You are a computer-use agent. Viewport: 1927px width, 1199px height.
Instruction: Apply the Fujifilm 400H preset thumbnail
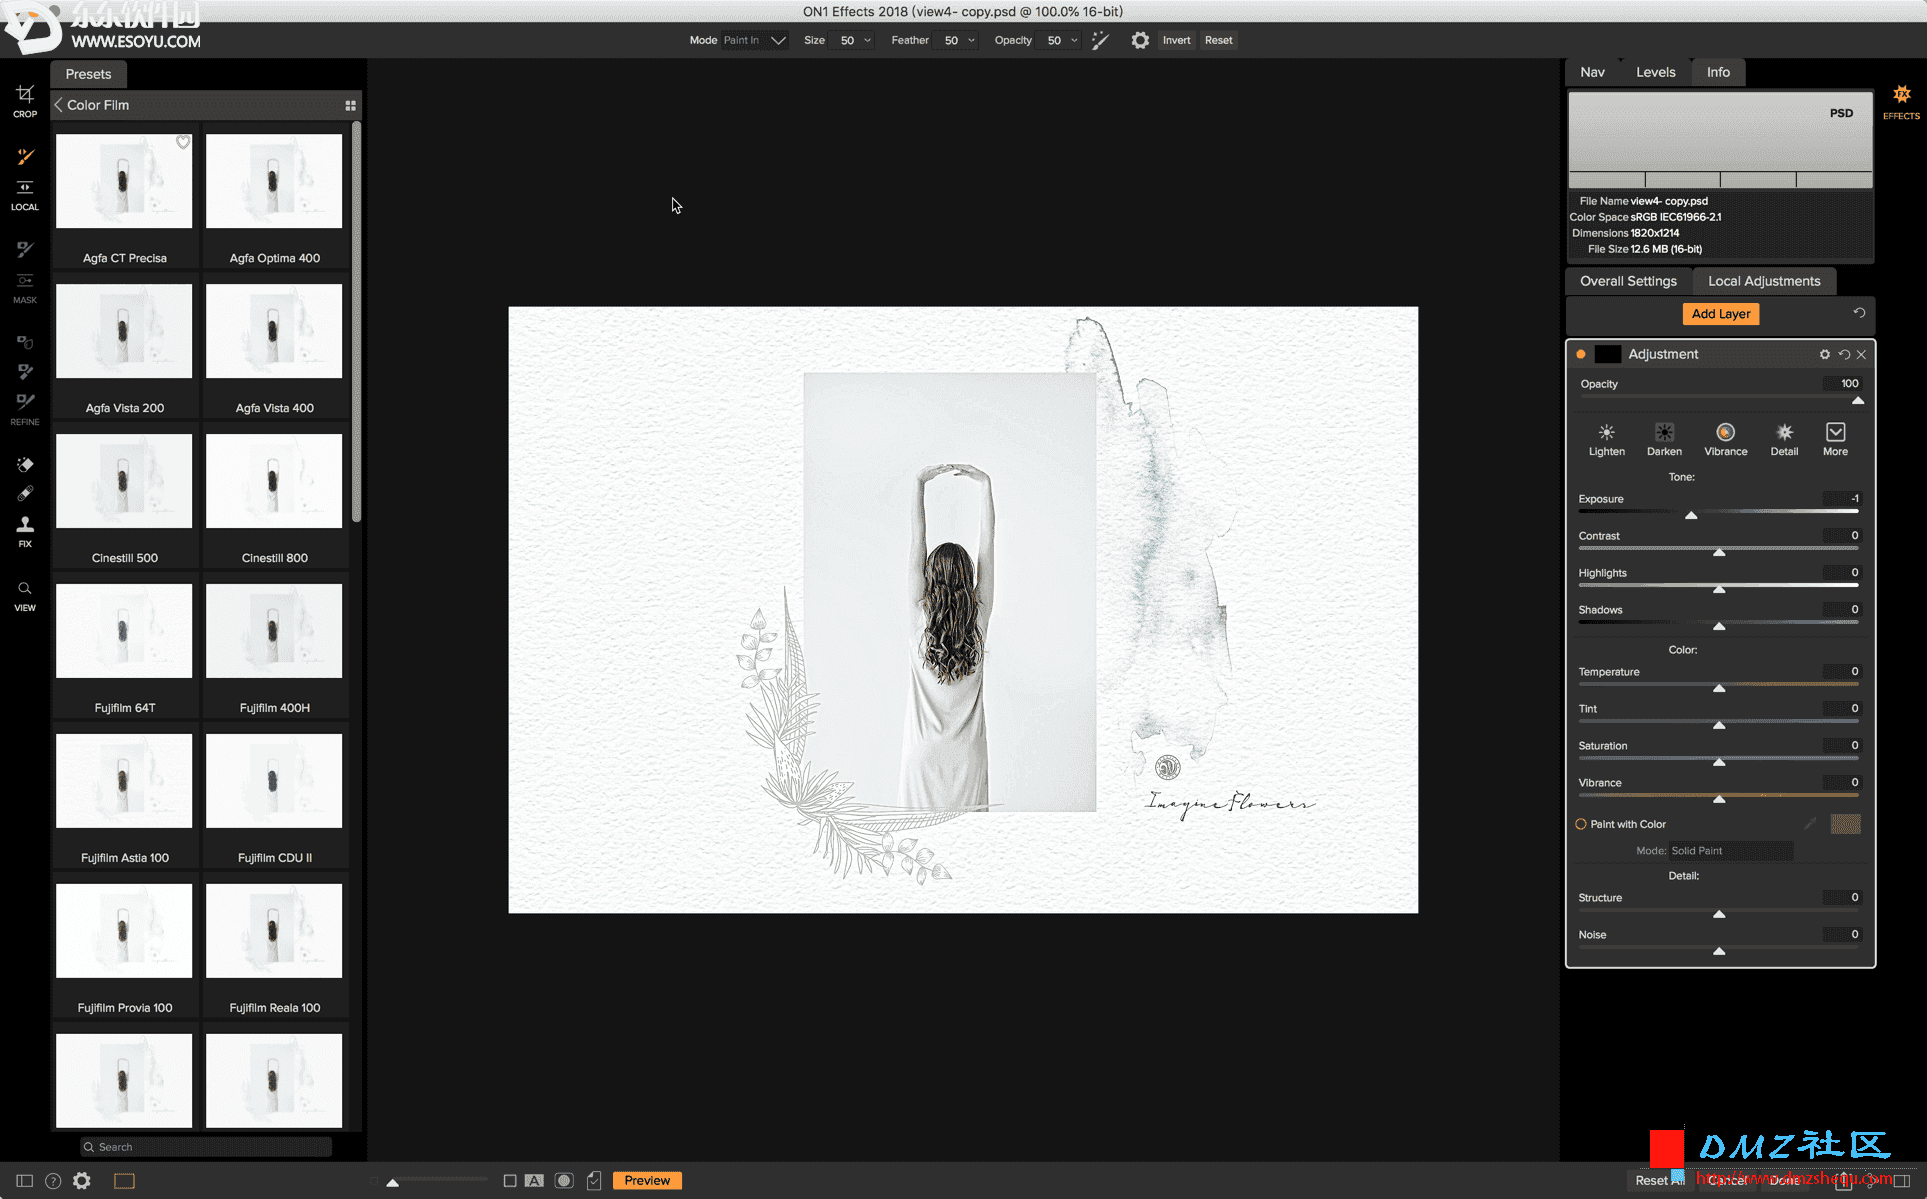pyautogui.click(x=274, y=631)
